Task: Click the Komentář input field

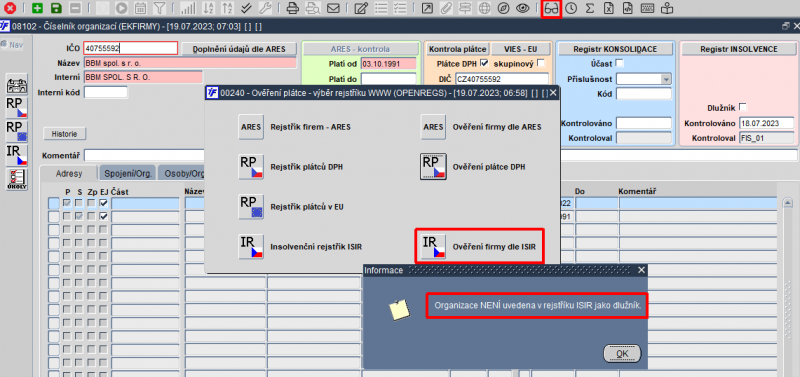Action: pos(440,155)
